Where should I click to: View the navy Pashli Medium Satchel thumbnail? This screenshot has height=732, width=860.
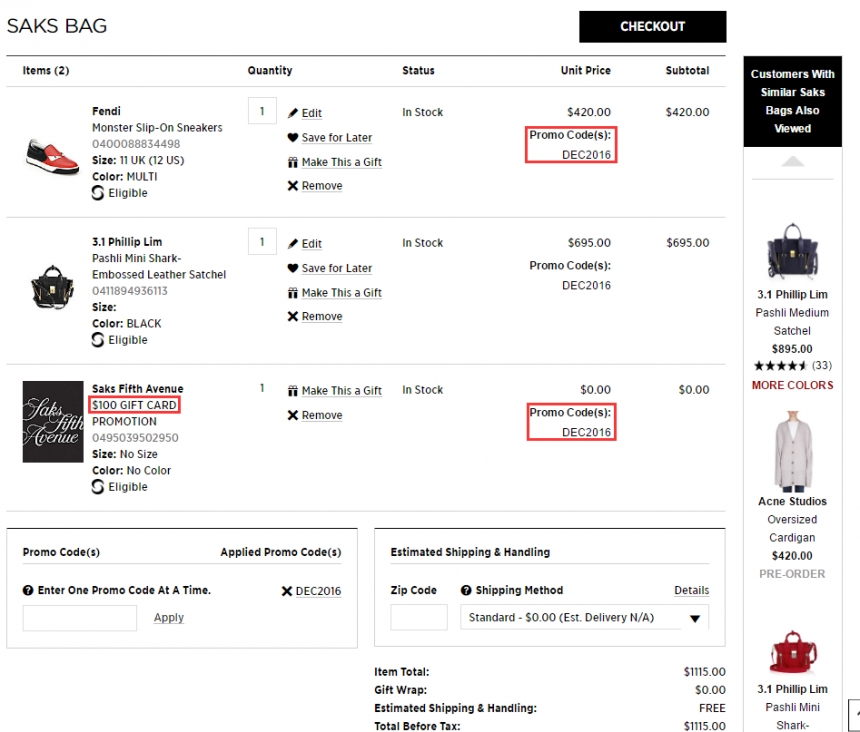tap(792, 252)
